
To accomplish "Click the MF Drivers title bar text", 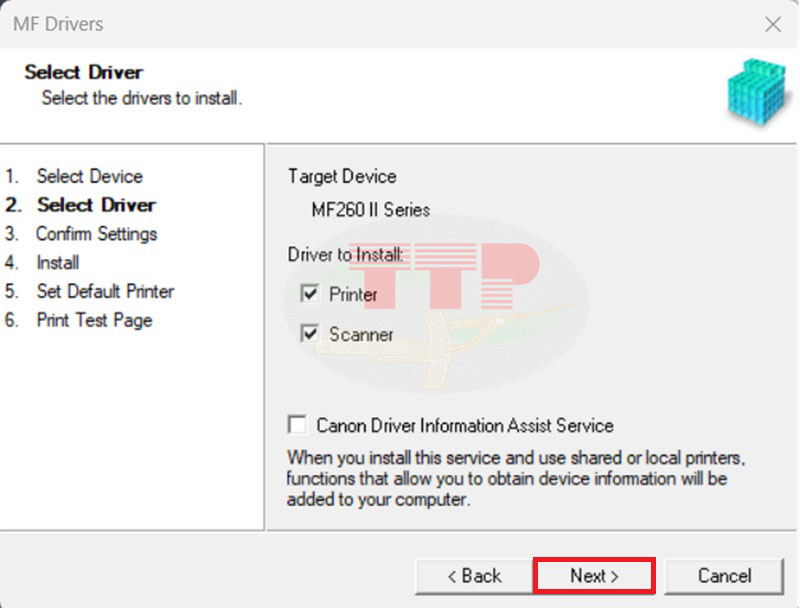I will tap(58, 24).
